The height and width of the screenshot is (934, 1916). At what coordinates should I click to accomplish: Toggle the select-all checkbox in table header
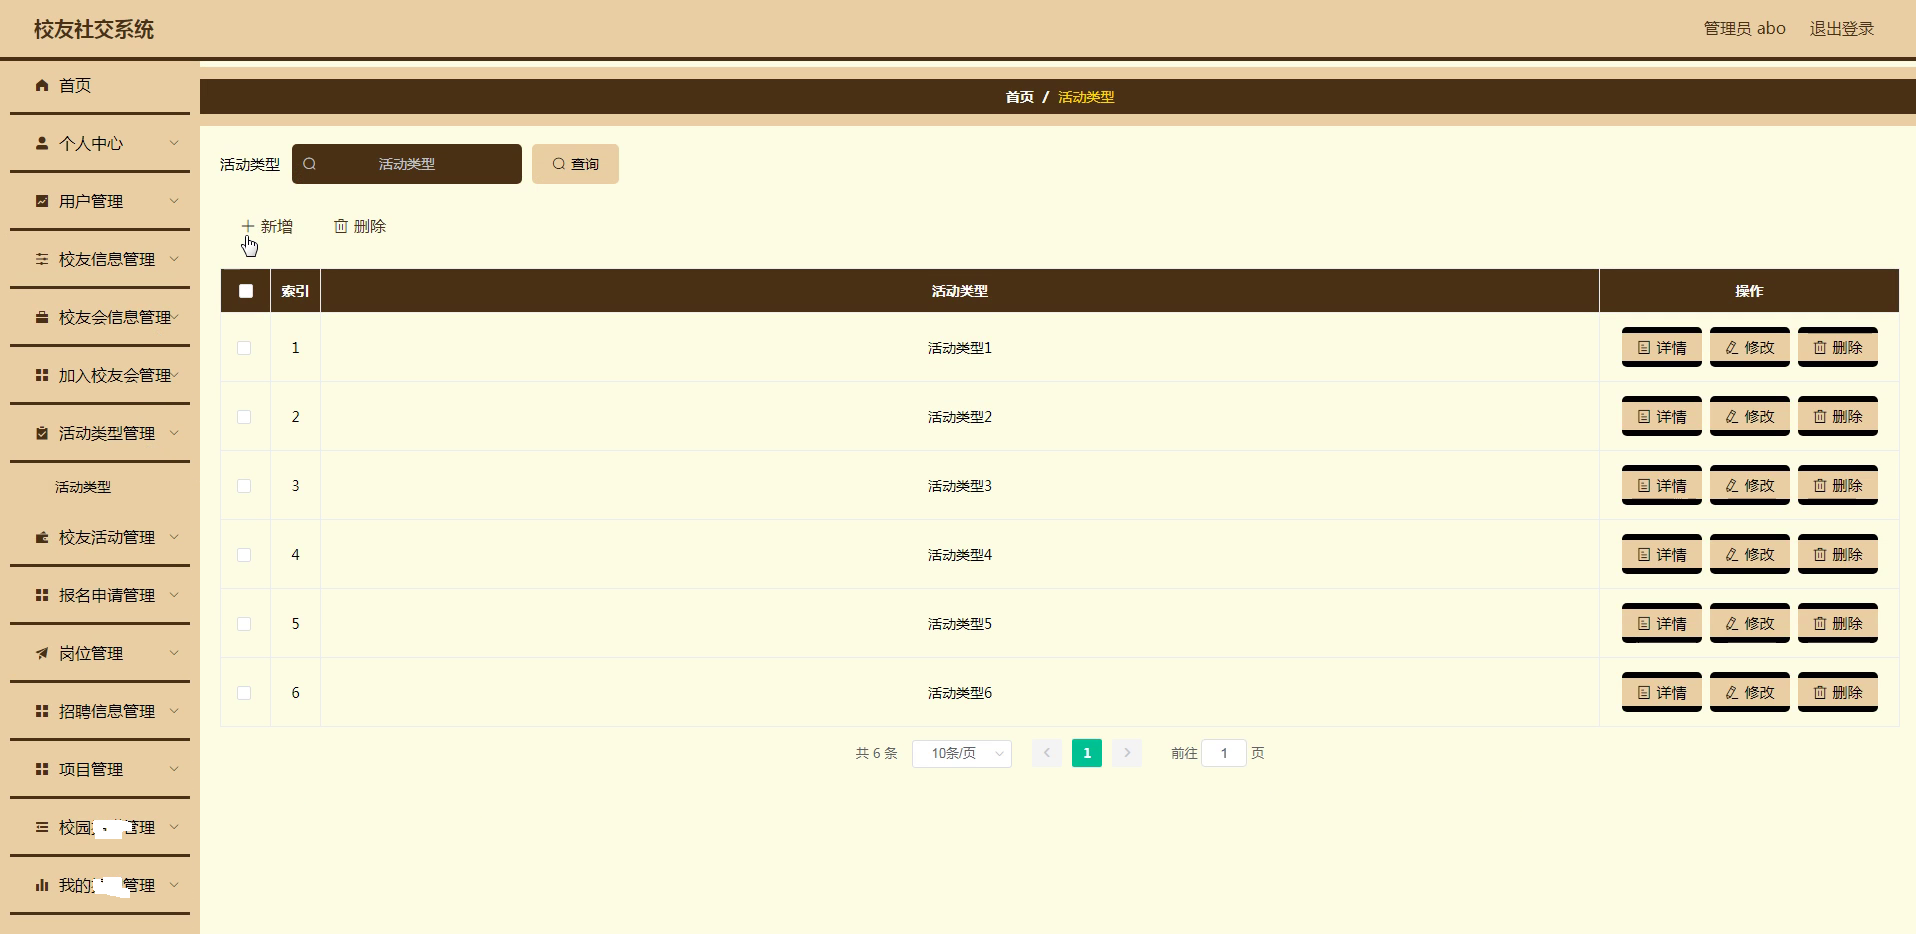(246, 291)
